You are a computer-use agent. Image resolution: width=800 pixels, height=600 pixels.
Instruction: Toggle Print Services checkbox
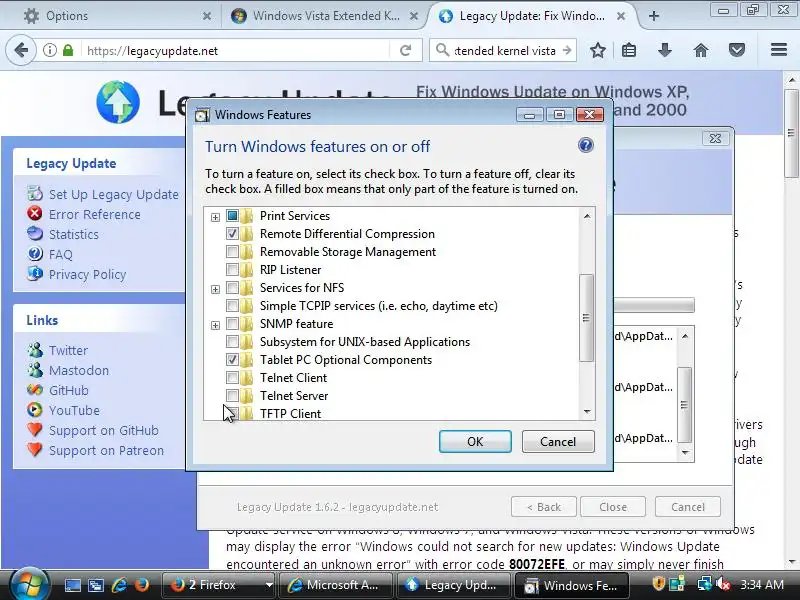pos(232,216)
